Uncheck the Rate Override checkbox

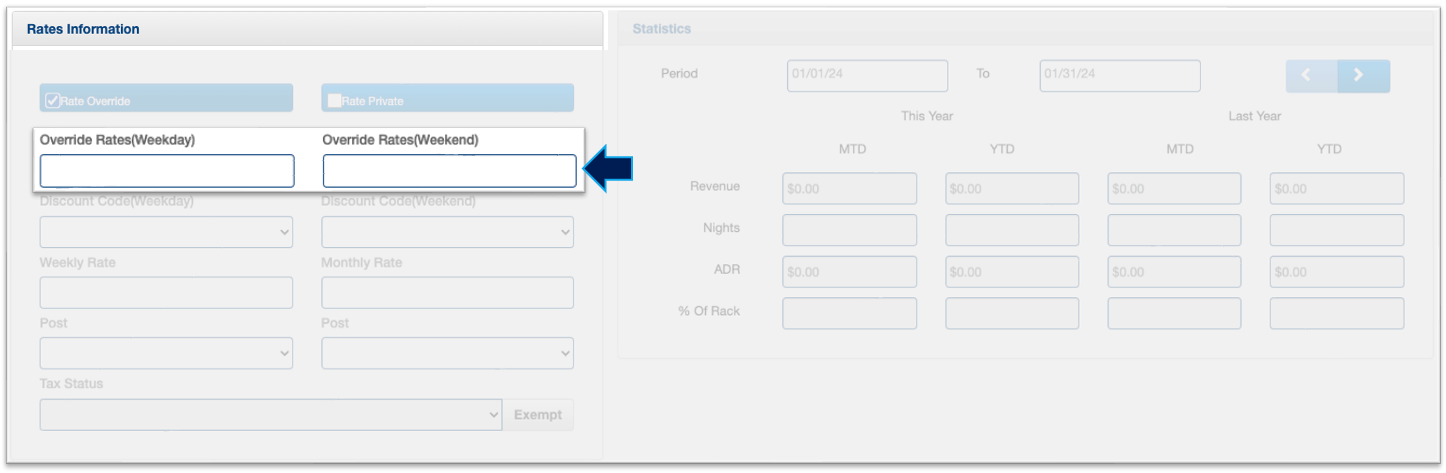tap(53, 100)
